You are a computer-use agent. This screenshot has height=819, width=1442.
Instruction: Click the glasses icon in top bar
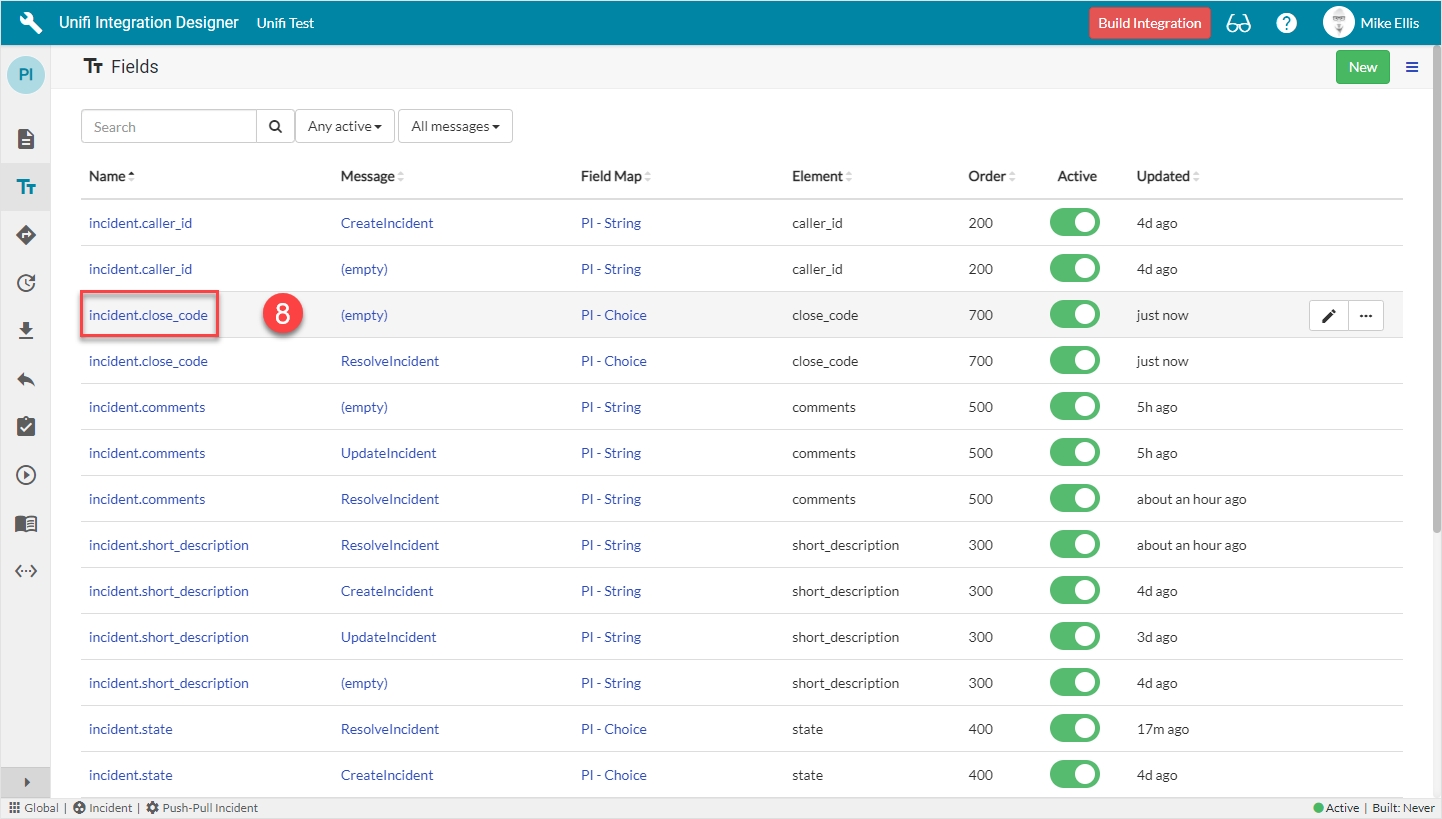[x=1239, y=23]
